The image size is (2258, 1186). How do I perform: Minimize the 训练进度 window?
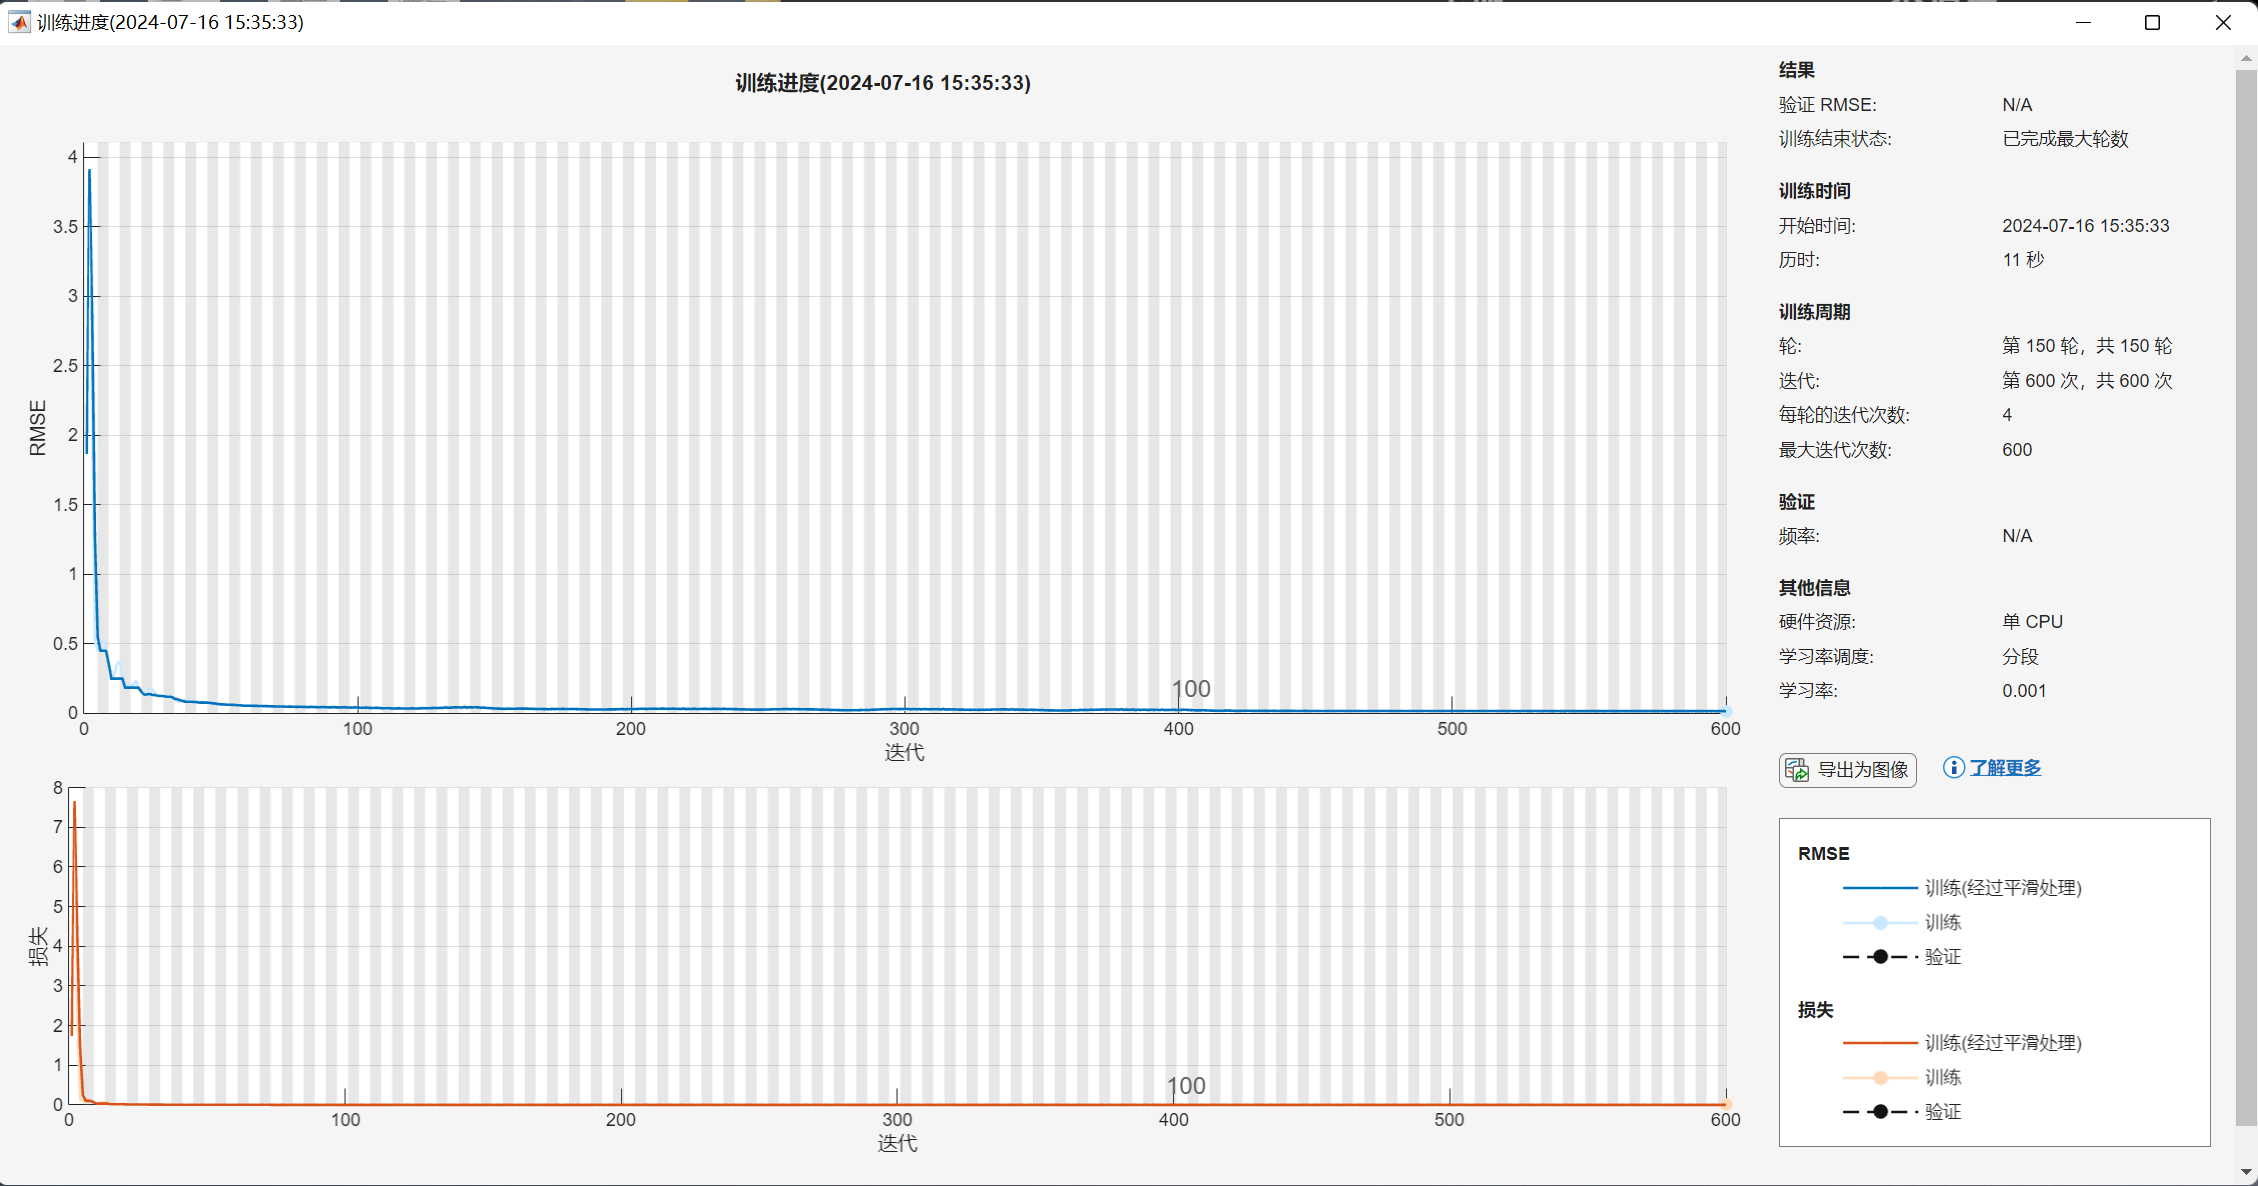[x=2083, y=22]
